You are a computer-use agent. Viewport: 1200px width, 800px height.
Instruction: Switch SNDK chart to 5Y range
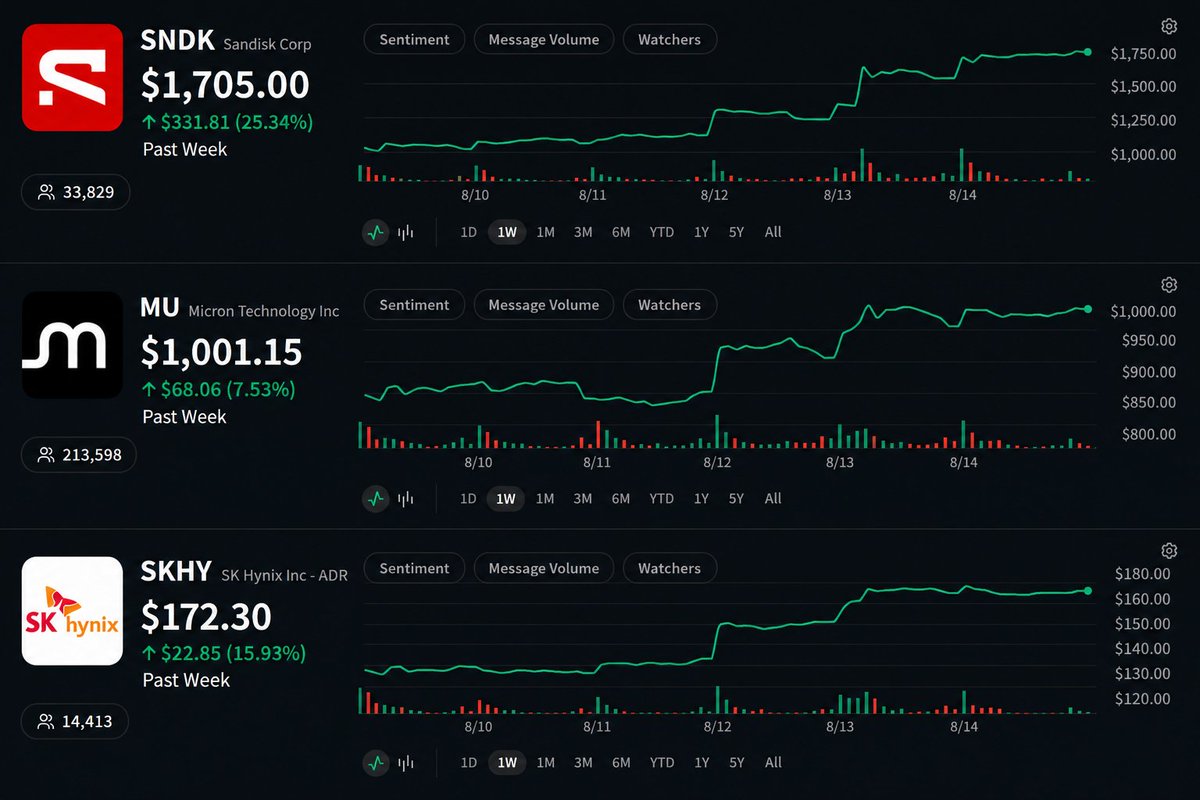pos(736,232)
